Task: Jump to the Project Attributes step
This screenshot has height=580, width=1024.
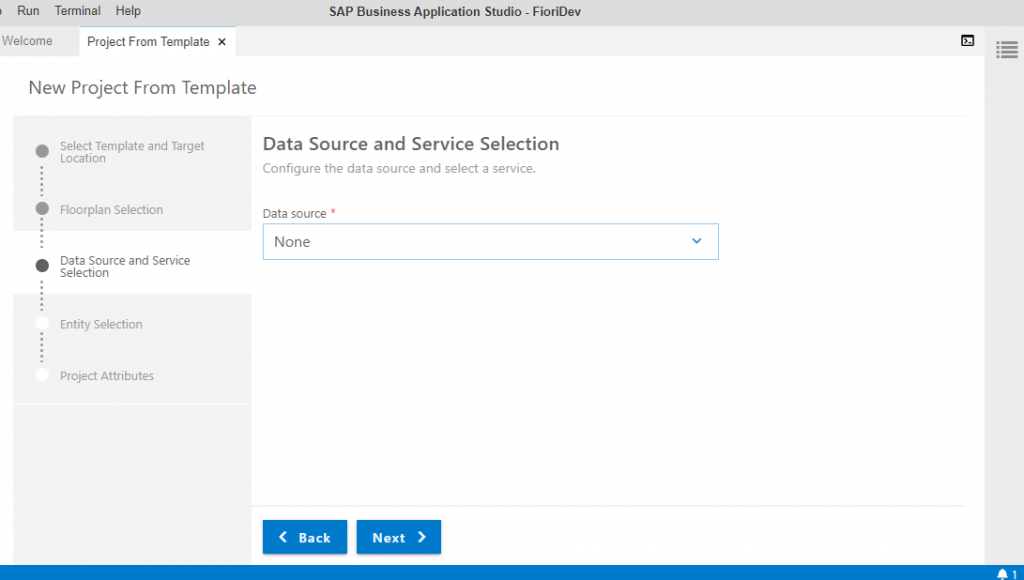Action: (x=107, y=376)
